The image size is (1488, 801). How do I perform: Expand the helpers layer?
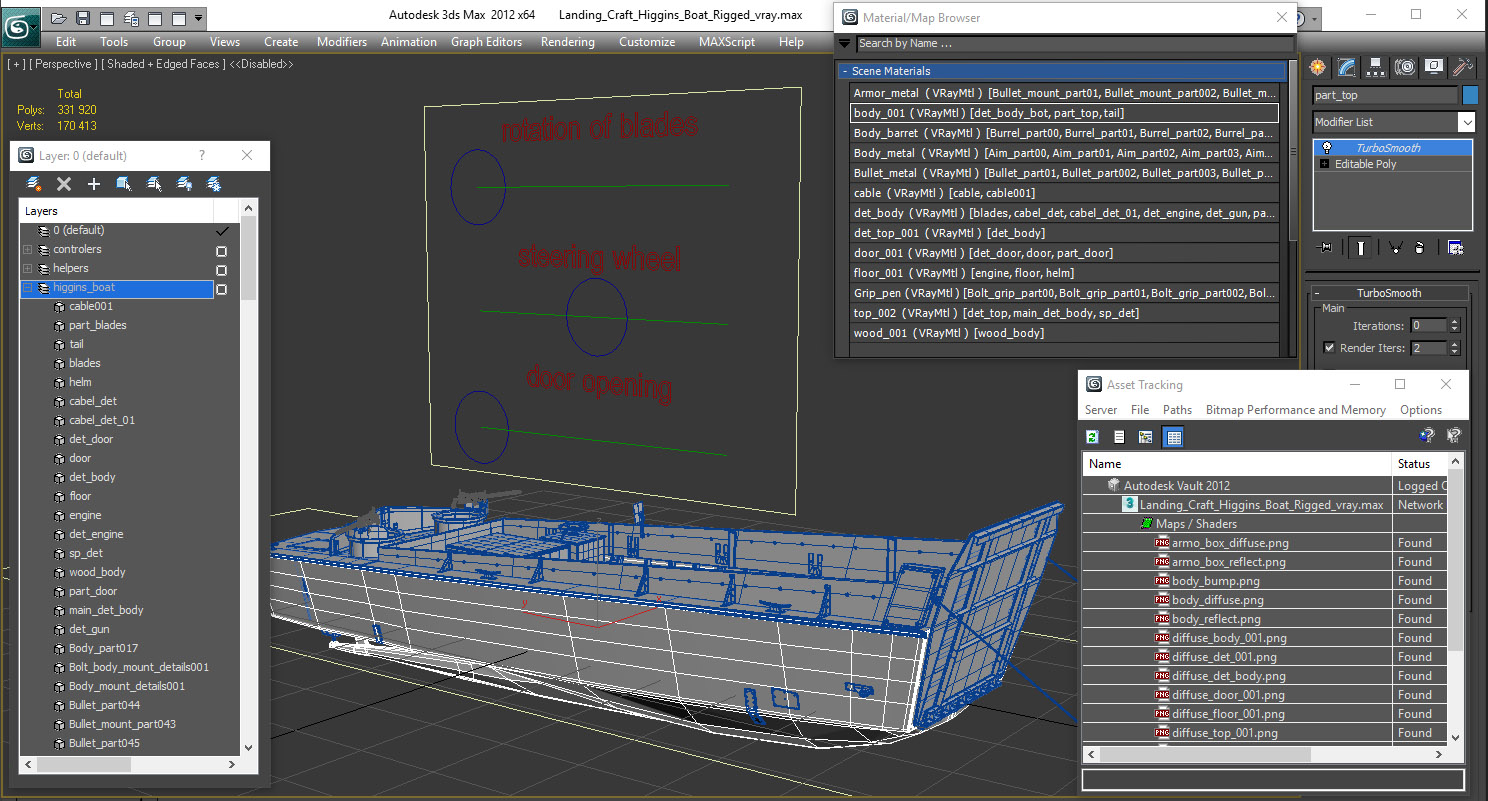(28, 269)
